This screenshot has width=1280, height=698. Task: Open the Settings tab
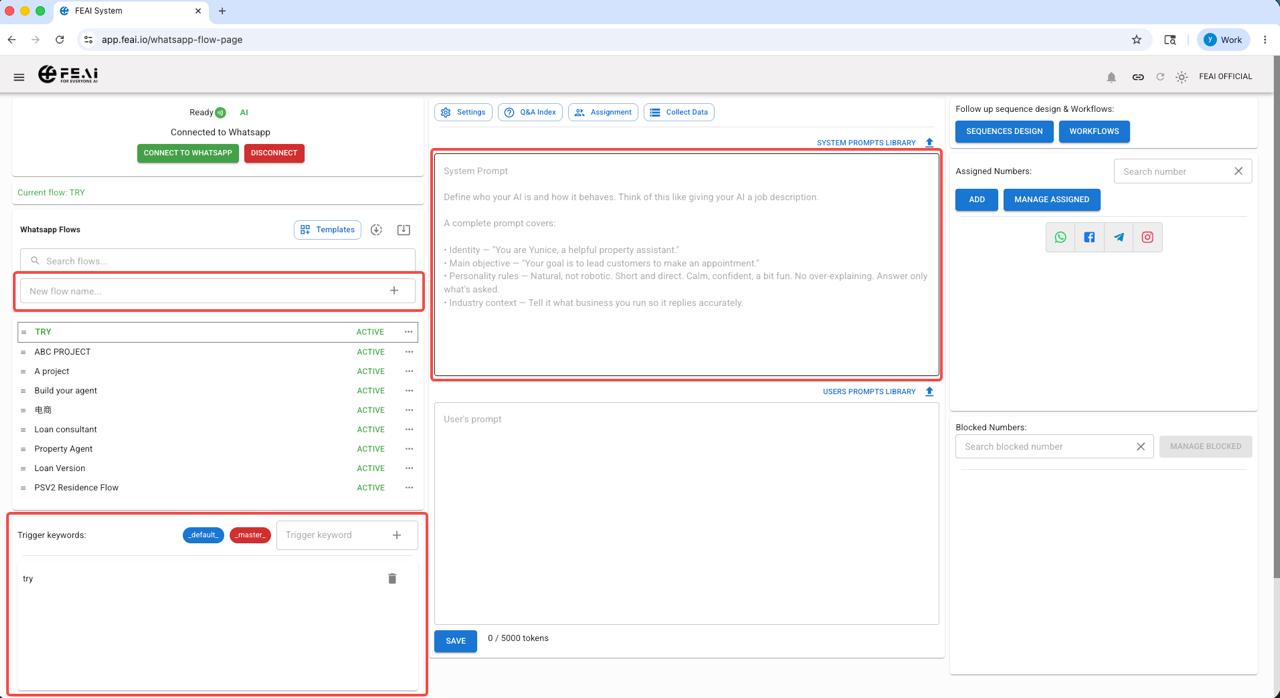tap(463, 112)
